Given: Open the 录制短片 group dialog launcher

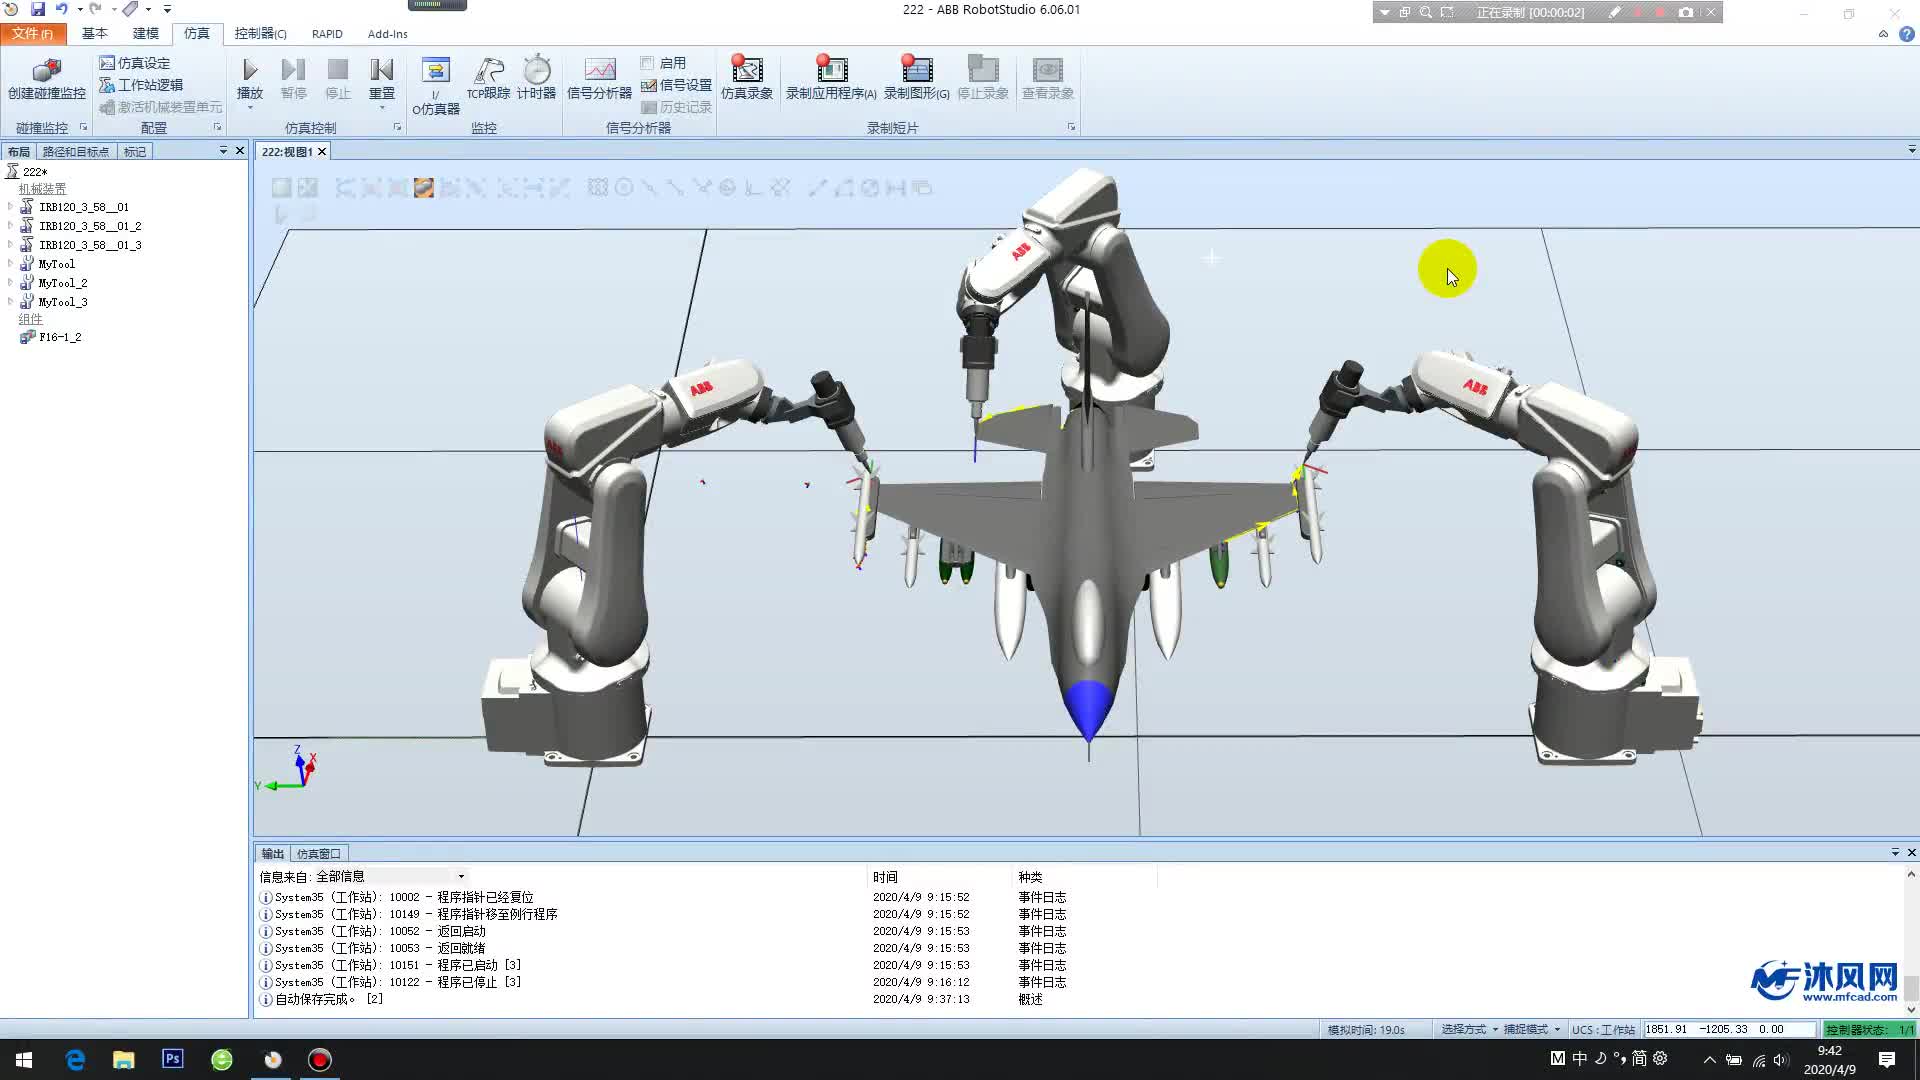Looking at the screenshot, I should click(1071, 127).
